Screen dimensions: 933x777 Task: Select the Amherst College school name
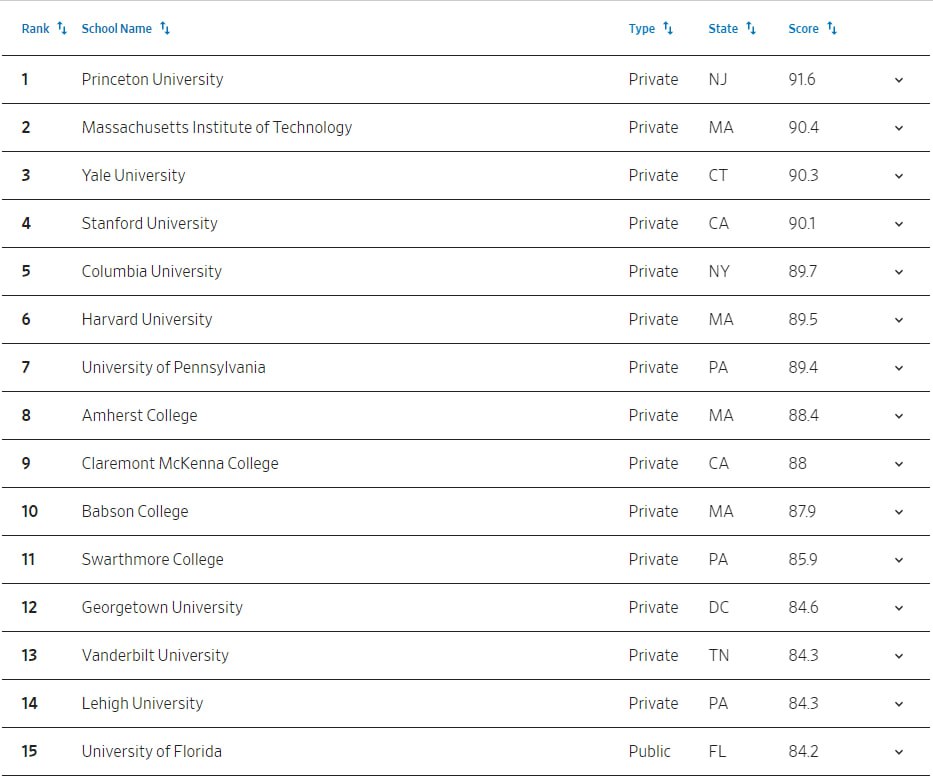139,415
